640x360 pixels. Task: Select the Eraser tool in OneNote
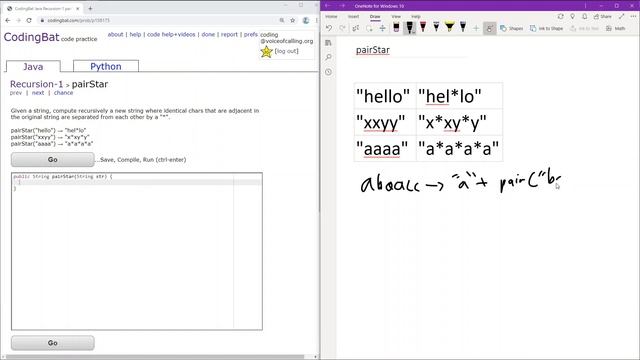396,28
